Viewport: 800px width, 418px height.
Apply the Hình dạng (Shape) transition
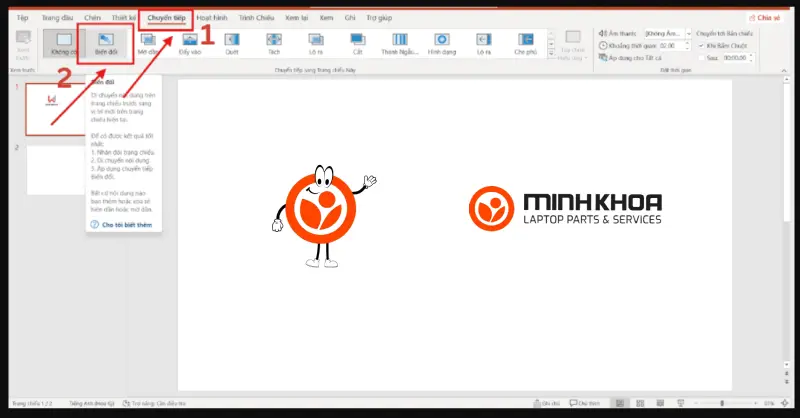click(442, 44)
